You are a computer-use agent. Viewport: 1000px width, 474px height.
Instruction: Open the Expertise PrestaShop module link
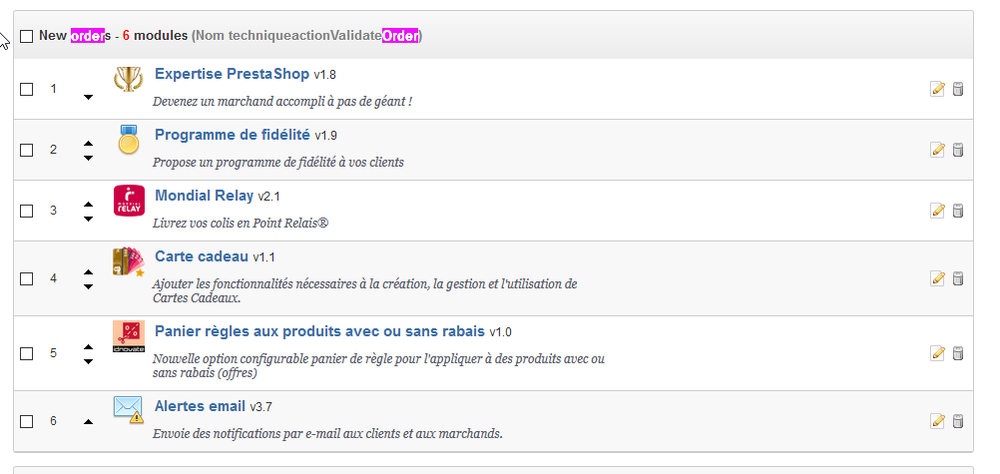click(x=232, y=74)
